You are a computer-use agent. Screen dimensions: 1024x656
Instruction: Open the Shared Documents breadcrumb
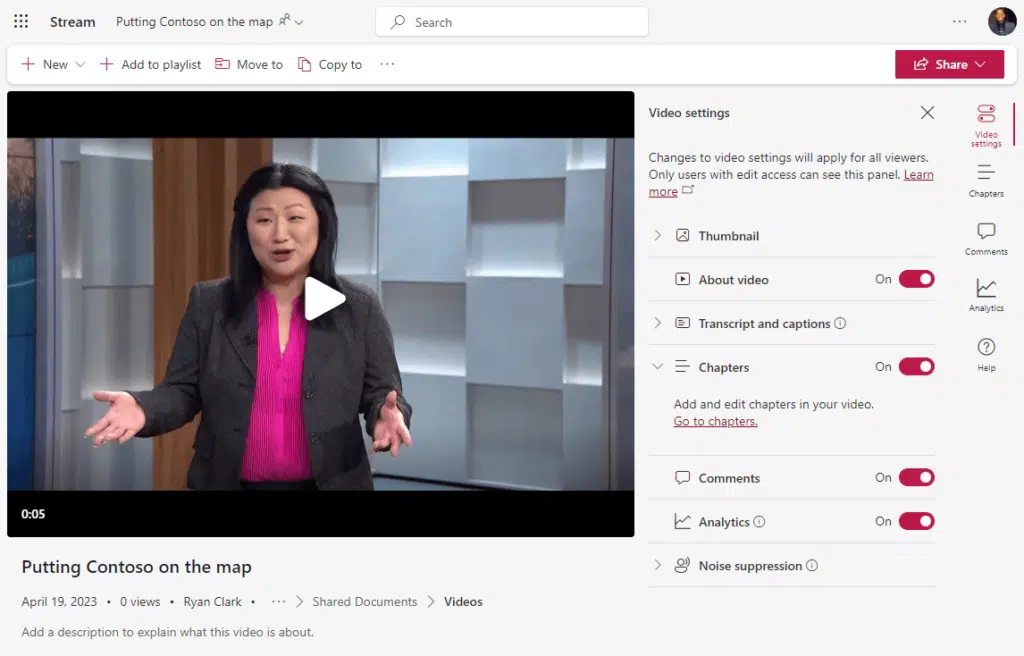pyautogui.click(x=364, y=602)
